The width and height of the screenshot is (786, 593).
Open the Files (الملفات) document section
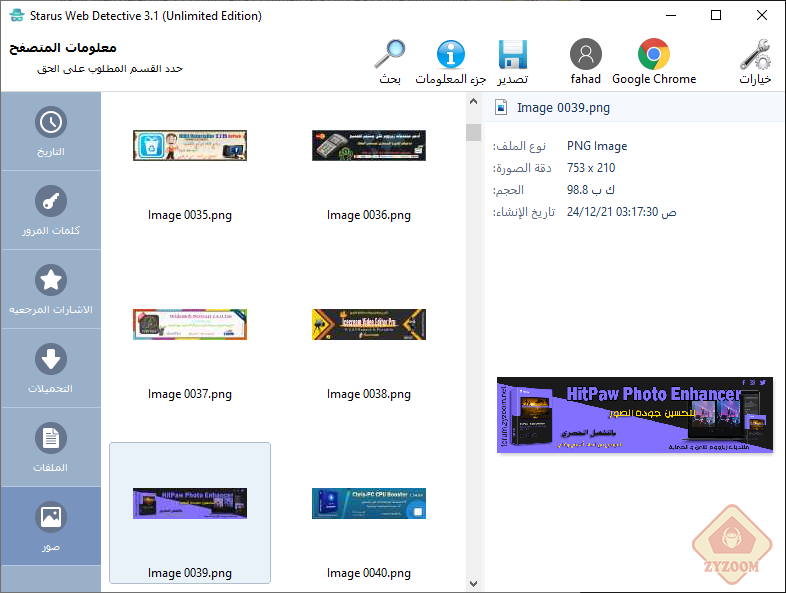[x=51, y=447]
